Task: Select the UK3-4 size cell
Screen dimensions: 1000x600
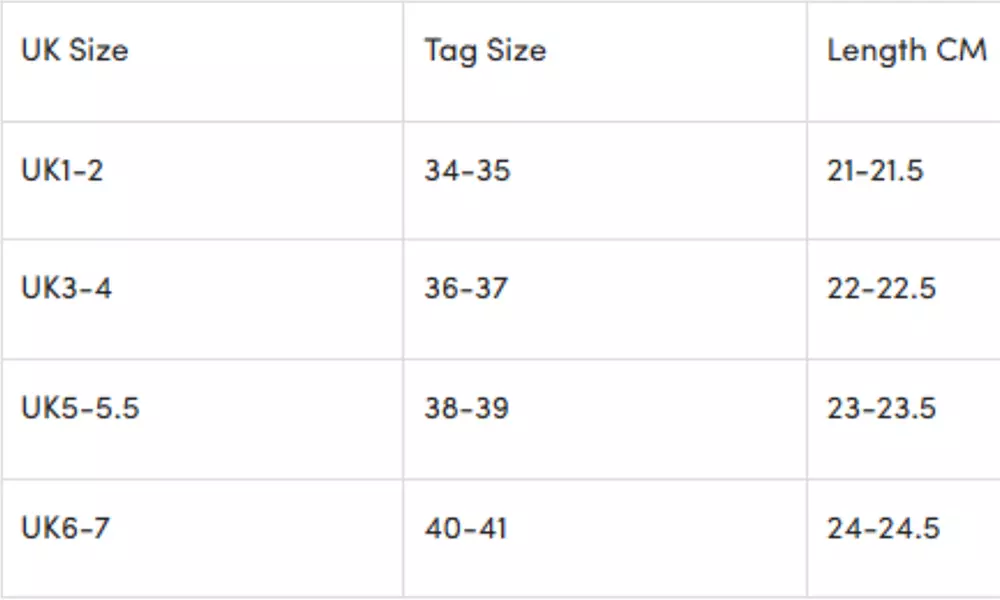Action: 67,289
